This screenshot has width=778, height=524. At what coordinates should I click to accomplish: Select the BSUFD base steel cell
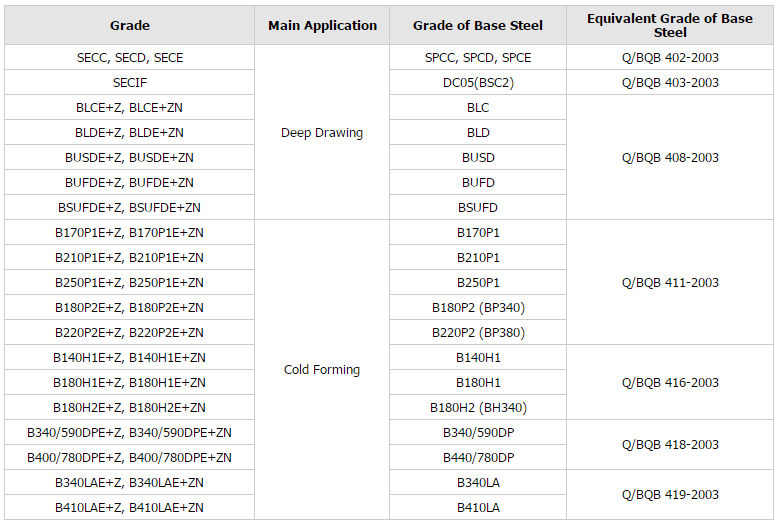tap(478, 207)
